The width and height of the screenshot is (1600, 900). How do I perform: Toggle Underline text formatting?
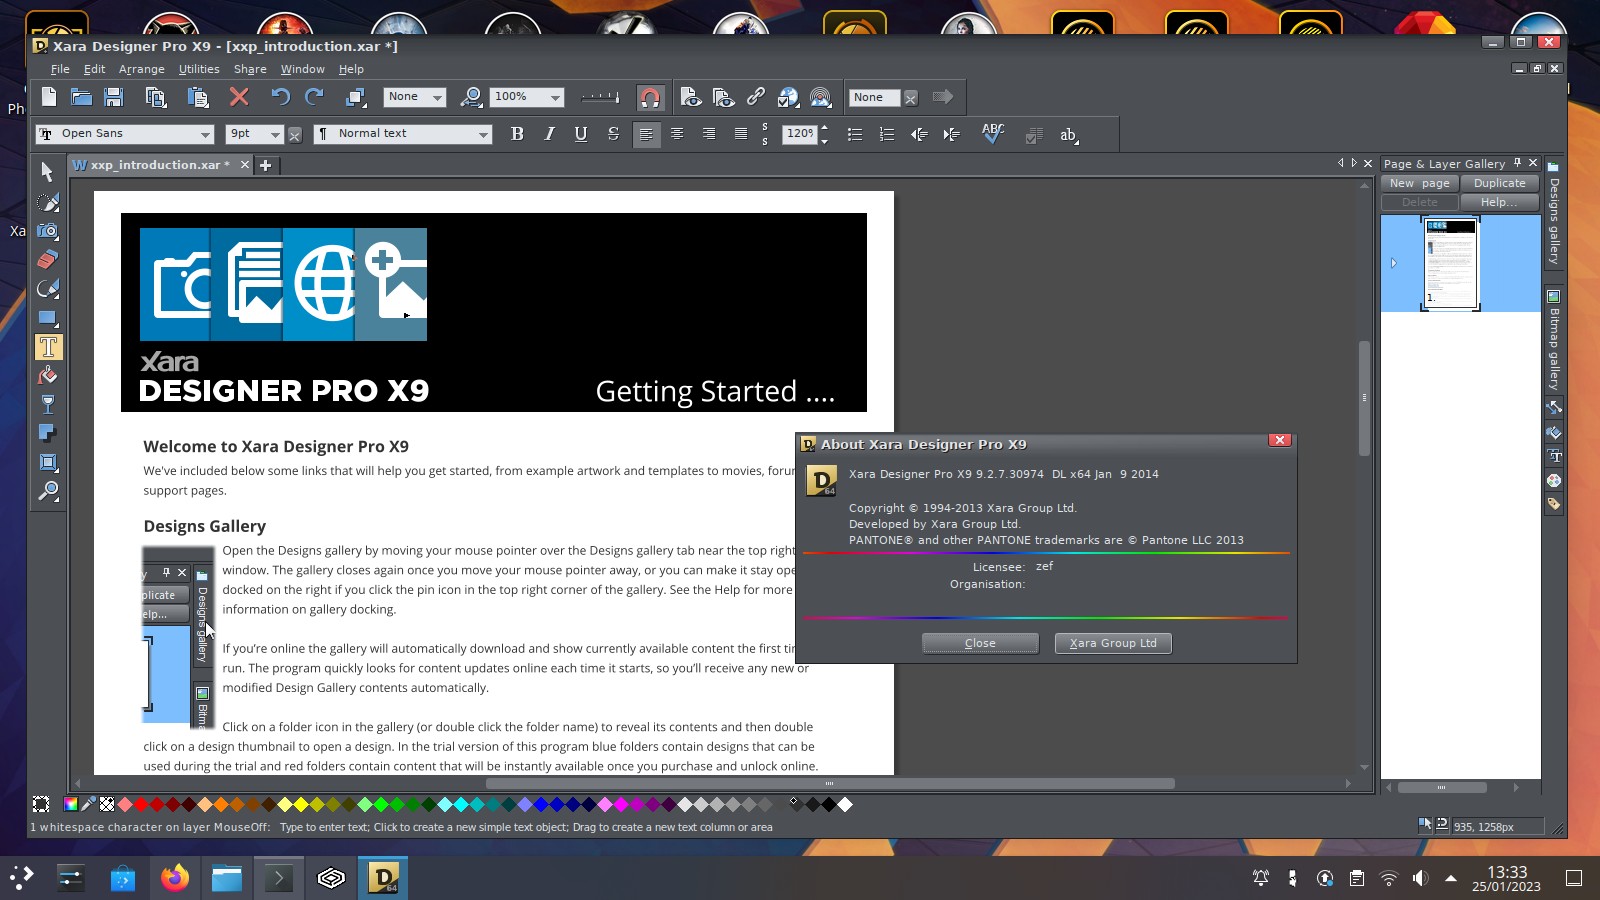581,134
